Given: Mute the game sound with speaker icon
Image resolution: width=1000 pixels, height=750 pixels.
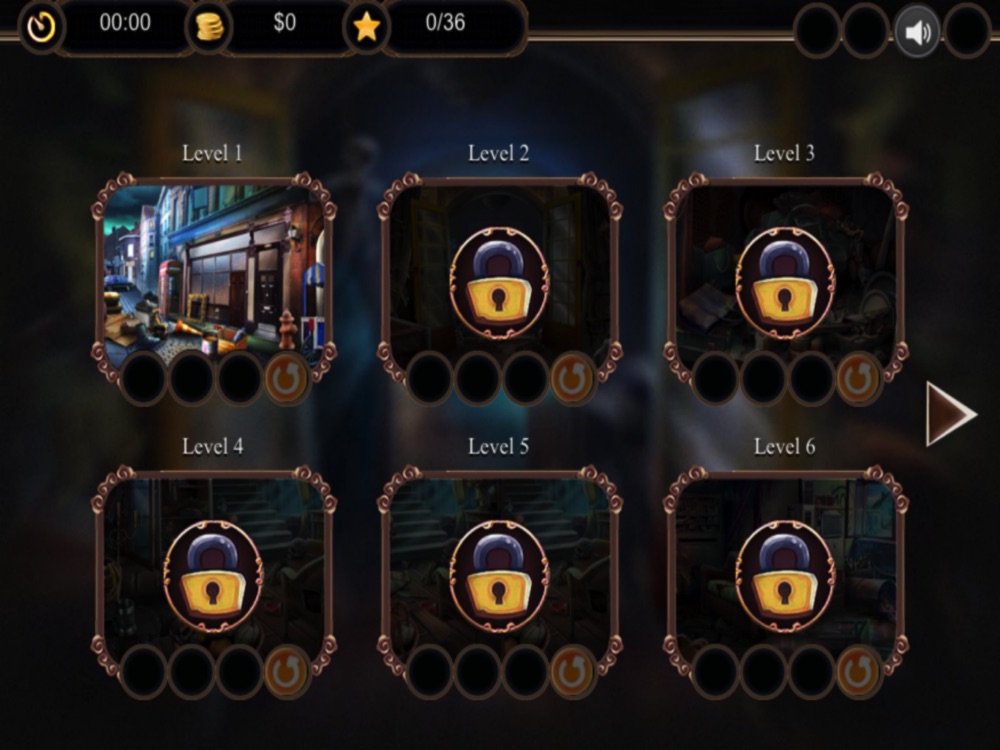Looking at the screenshot, I should pyautogui.click(x=916, y=32).
